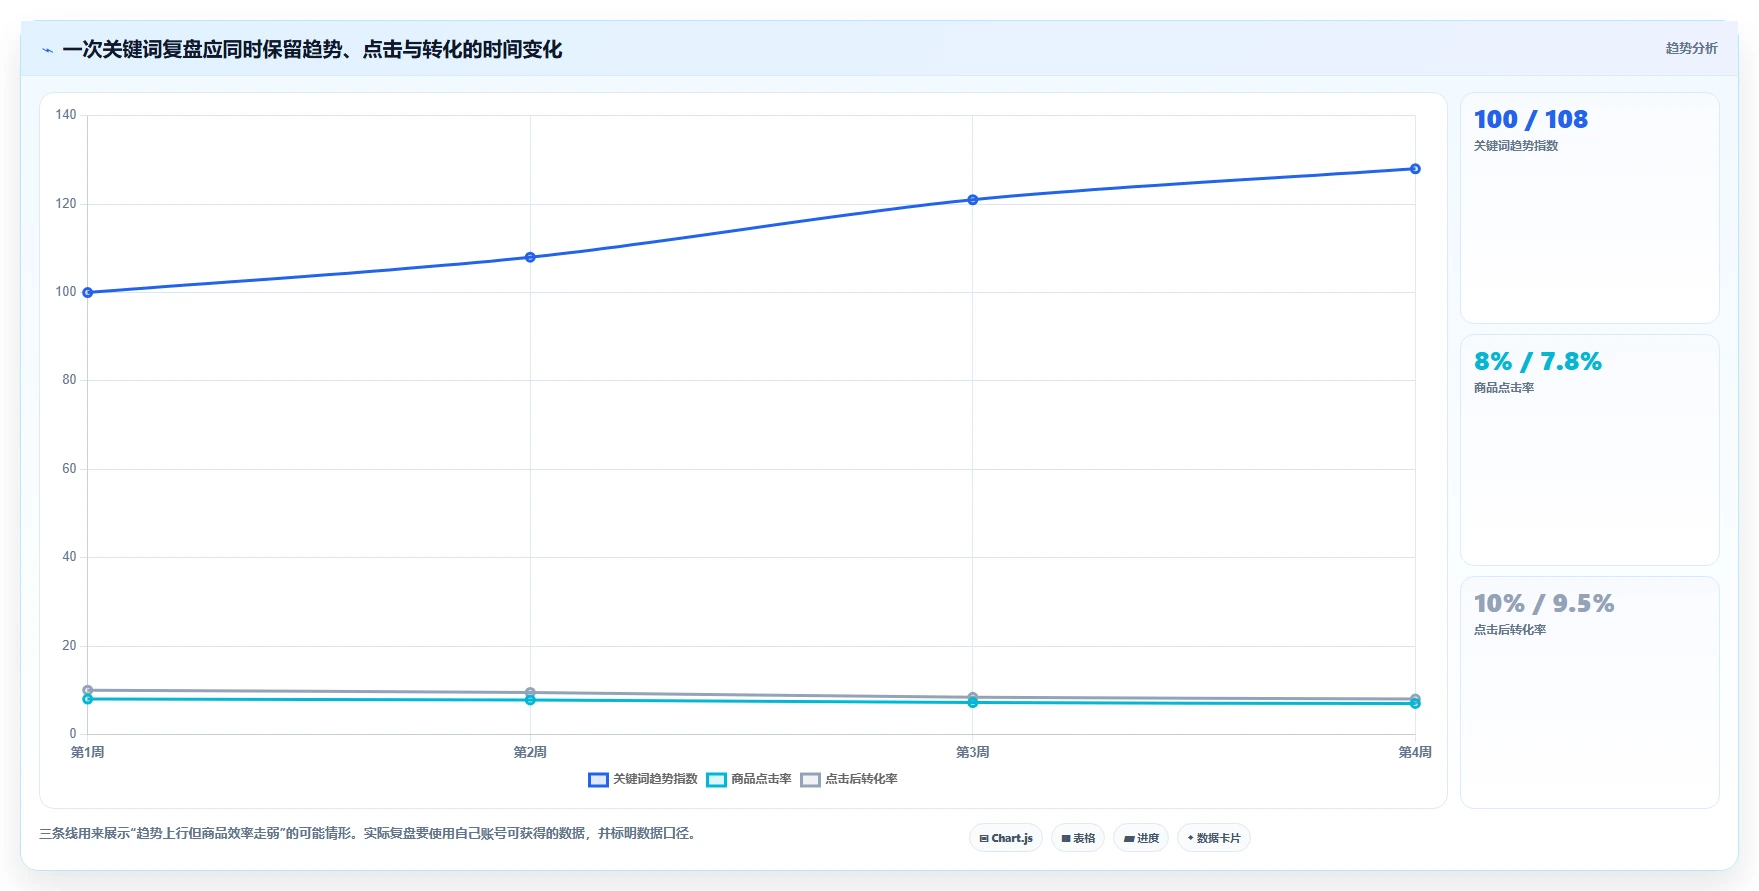Image resolution: width=1759 pixels, height=891 pixels.
Task: Click the trend icon beside the page title
Action: [47, 50]
